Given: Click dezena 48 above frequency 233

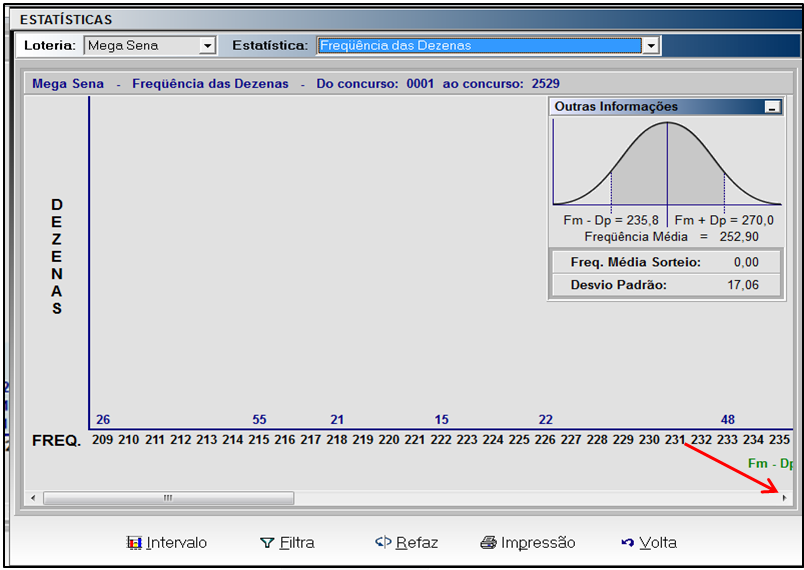Looking at the screenshot, I should [x=728, y=419].
